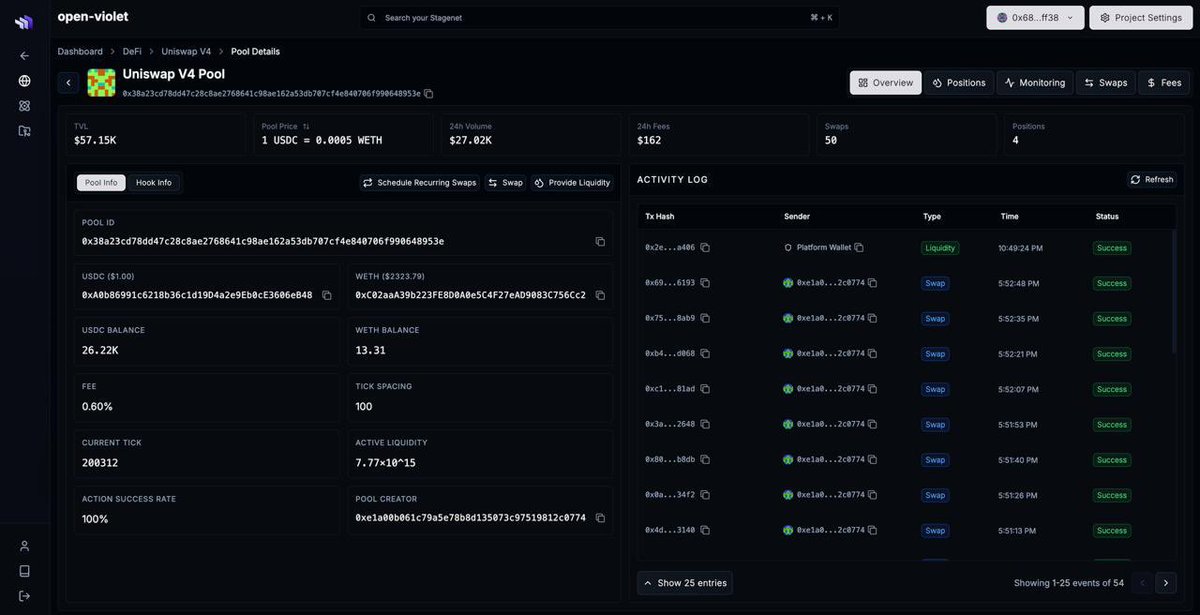Go to previous page of activity events
1200x615 pixels.
pos(1143,583)
